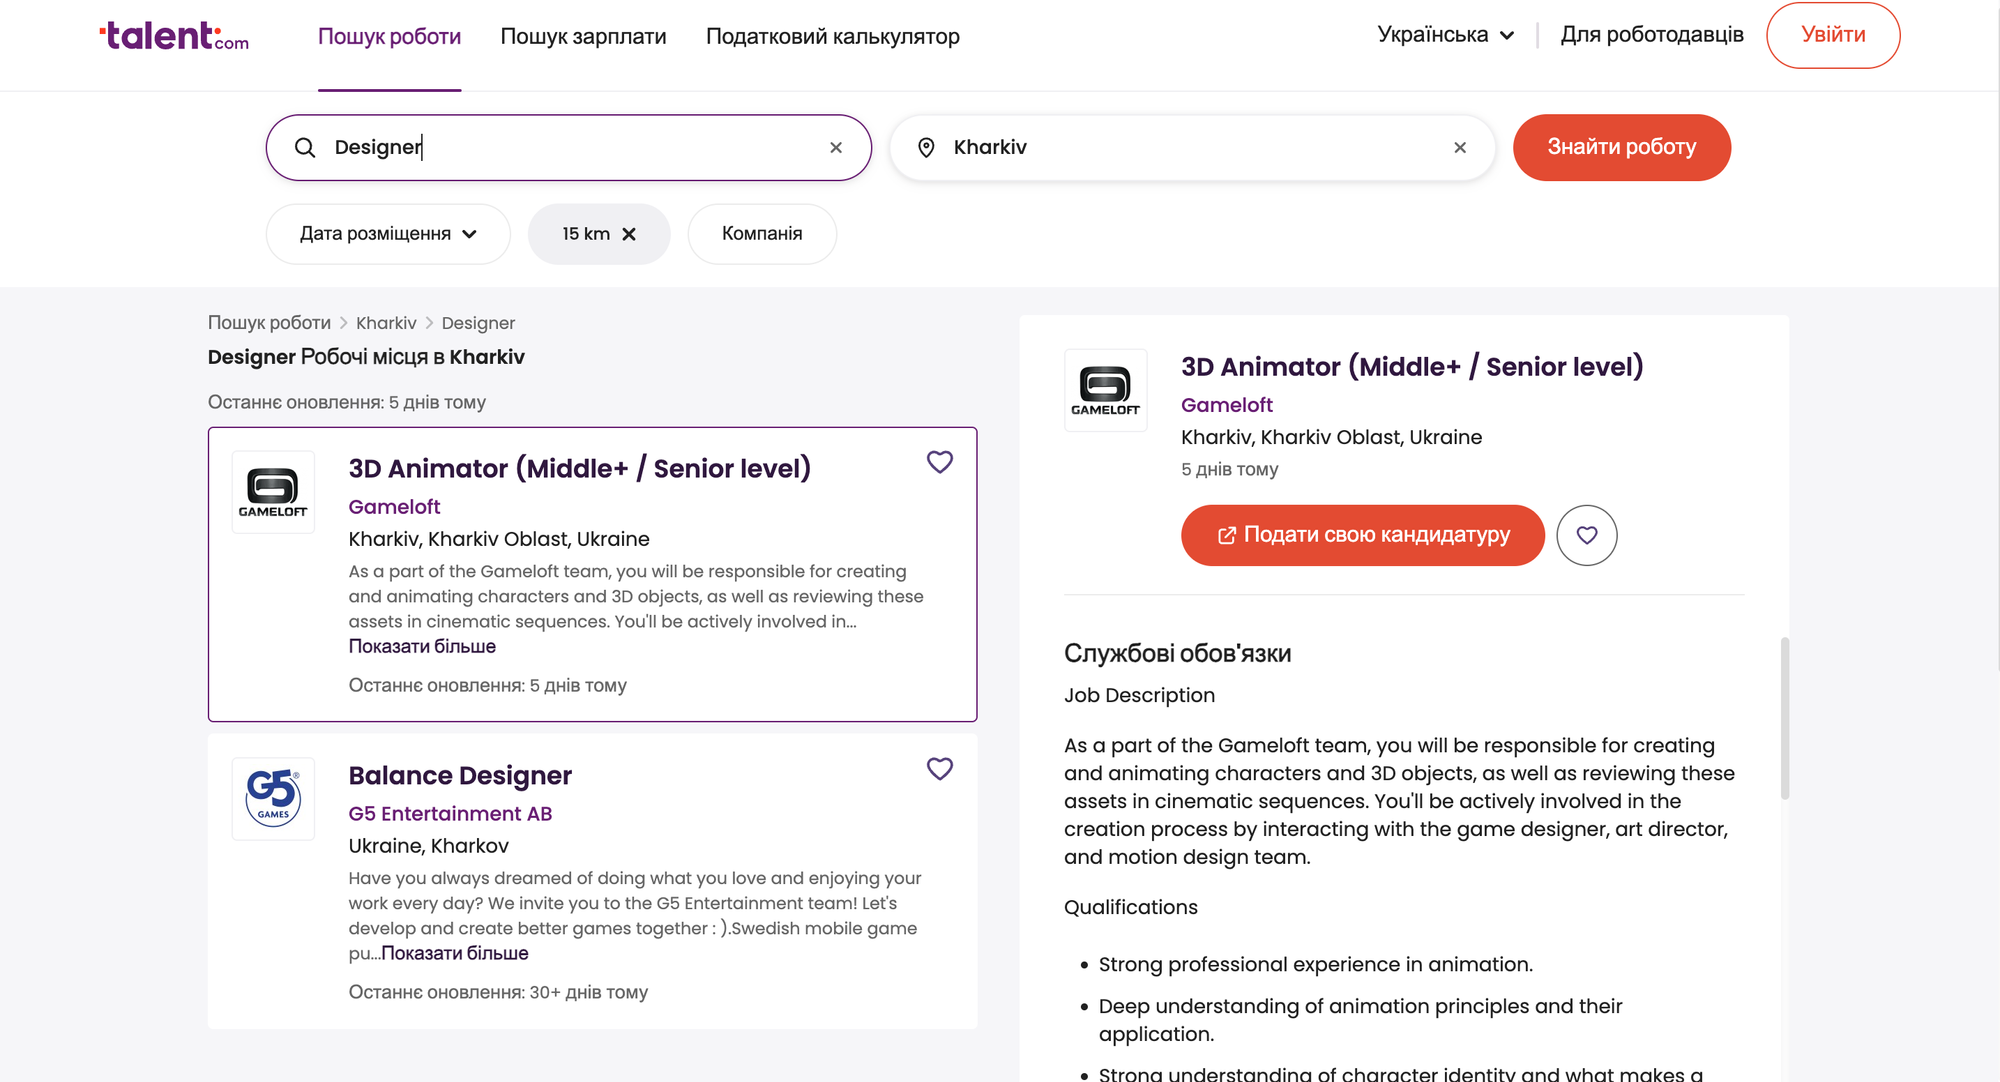Toggle round heart button beside apply button
Image resolution: width=2000 pixels, height=1082 pixels.
point(1586,535)
